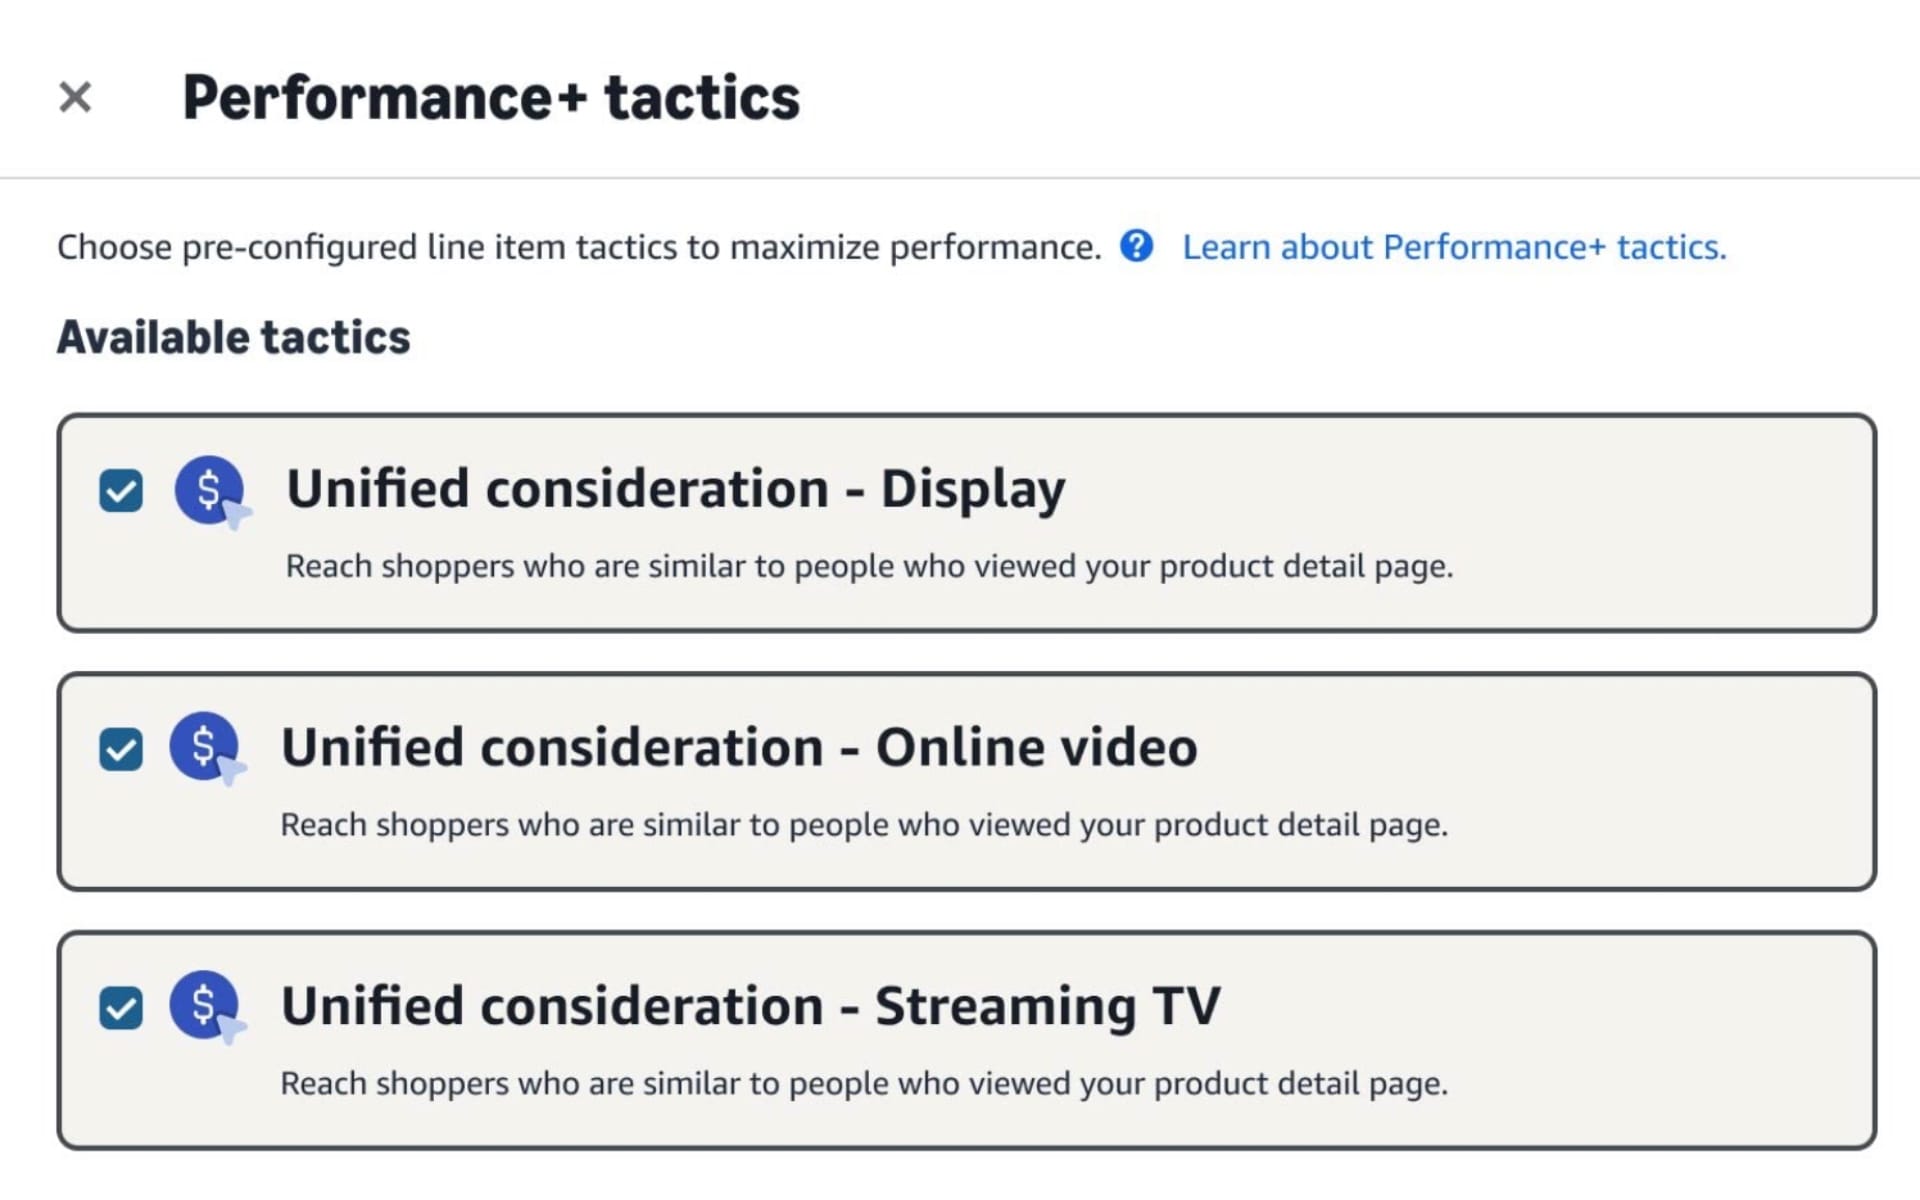Uncheck the Unified consideration - Streaming TV tactic

(121, 1007)
